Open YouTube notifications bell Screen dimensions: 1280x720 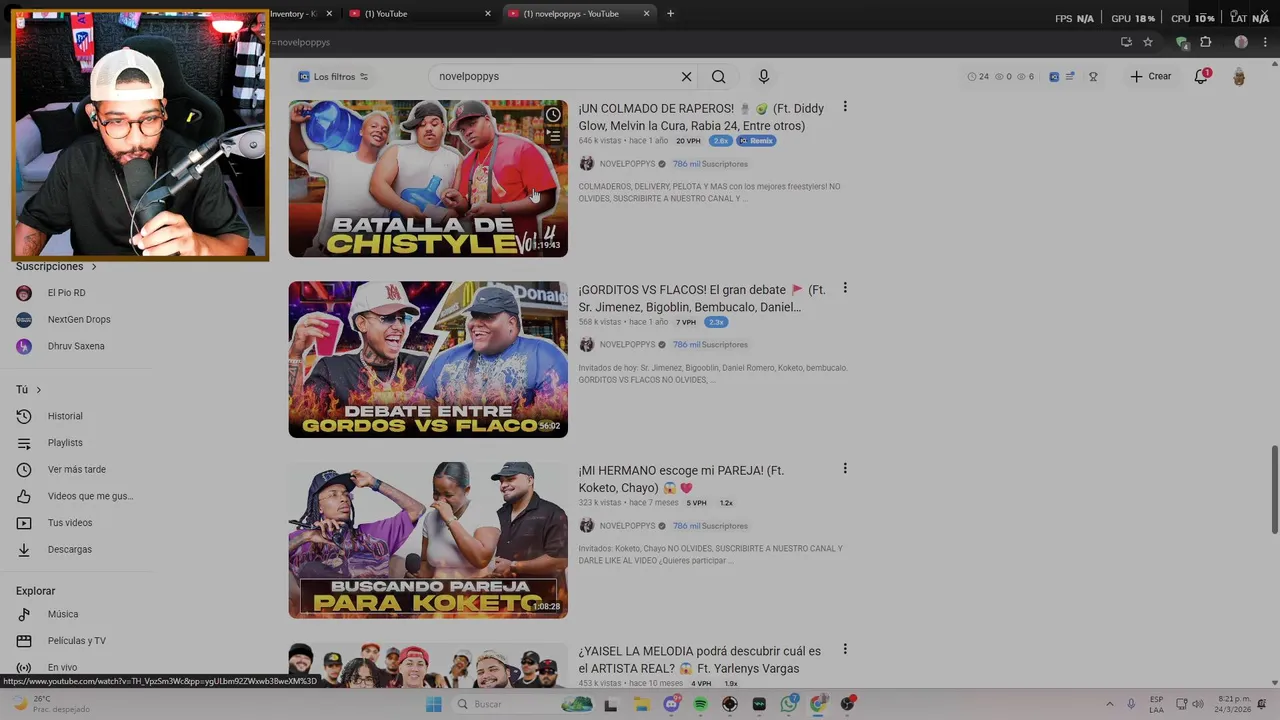click(1202, 76)
